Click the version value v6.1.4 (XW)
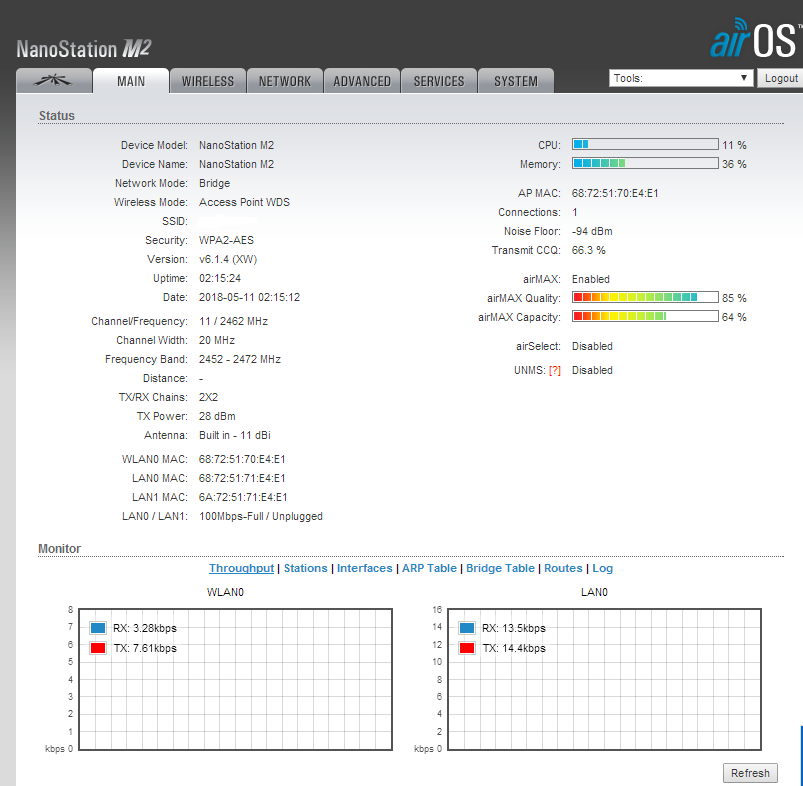 point(228,259)
